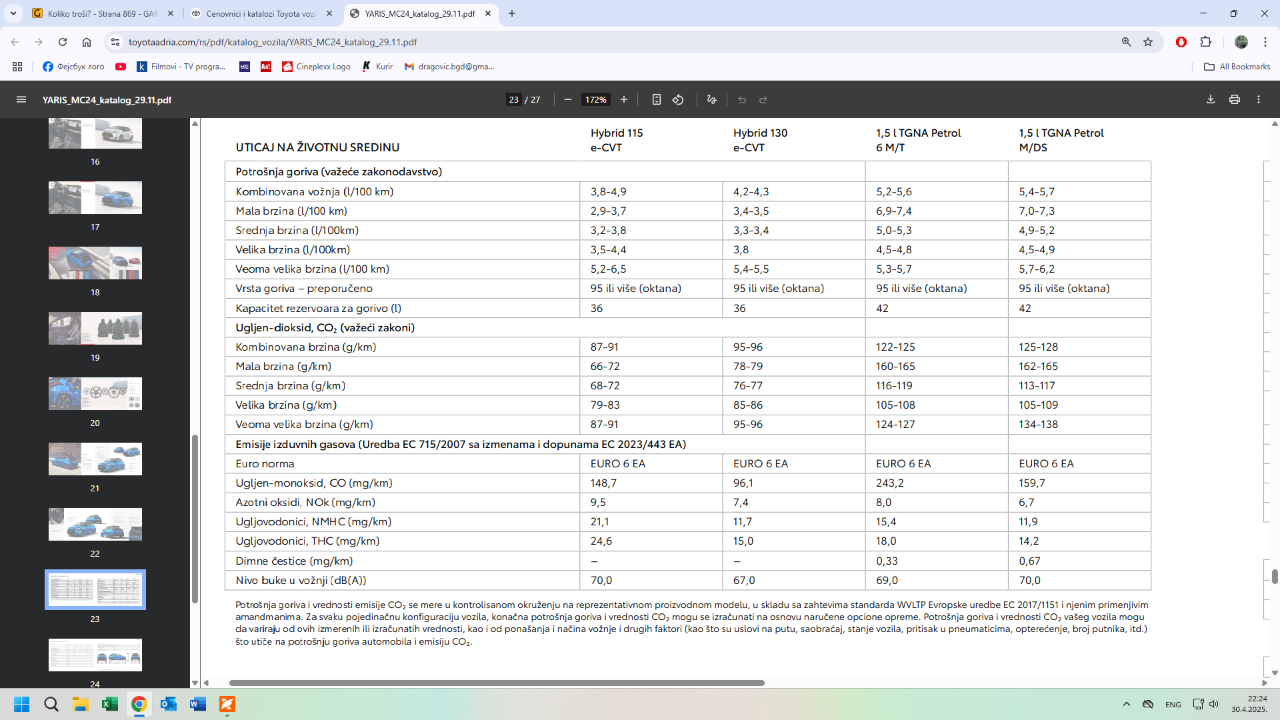Open the All Bookmarks folder
Screen dimensions: 1280x720
[x=1237, y=67]
